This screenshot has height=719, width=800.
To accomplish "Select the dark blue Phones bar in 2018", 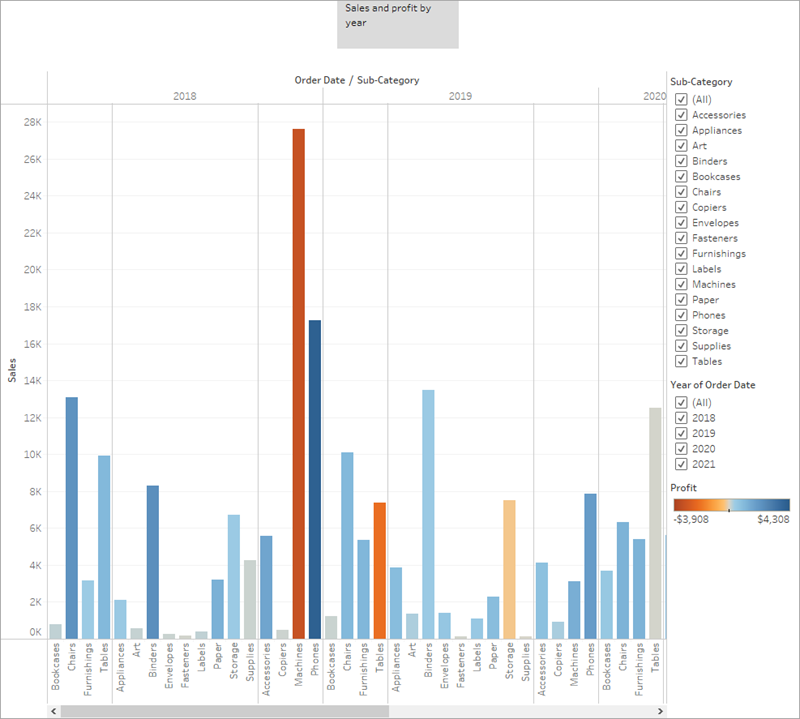I will click(x=314, y=478).
